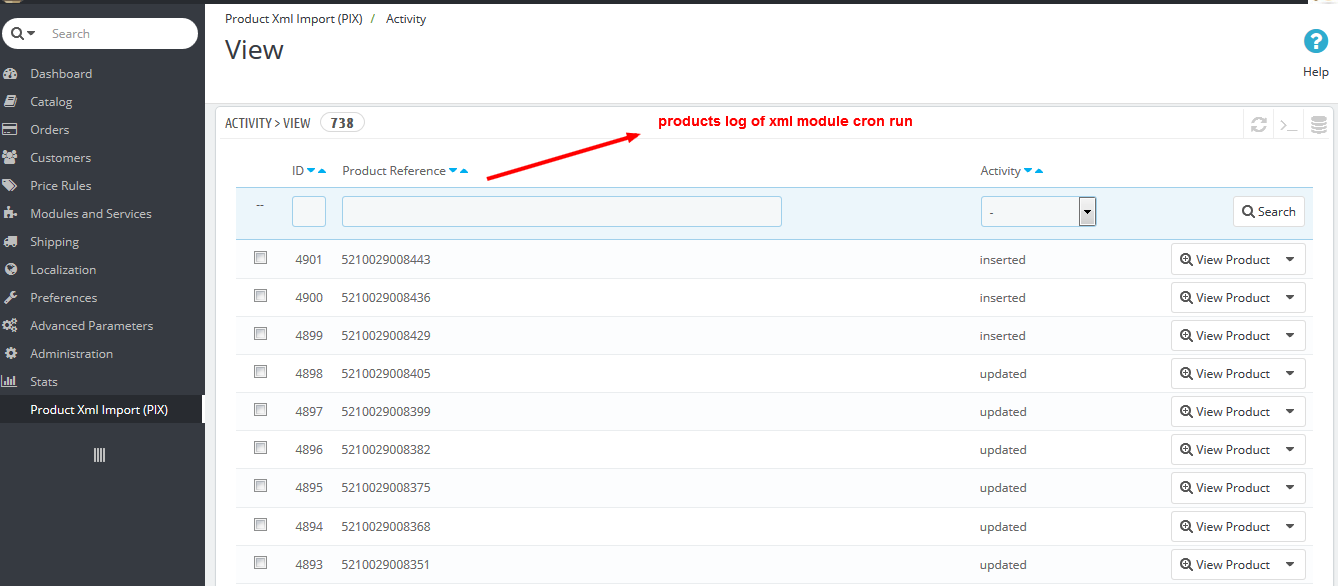Screen dimensions: 1338x586
Task: Expand actions caret for row 4895
Action: pyautogui.click(x=1290, y=488)
